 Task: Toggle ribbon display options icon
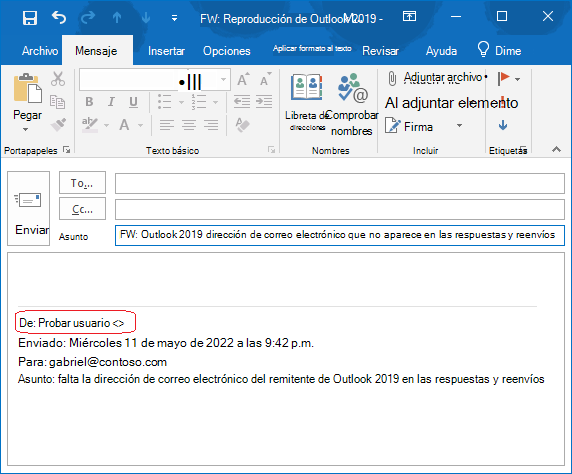(x=409, y=16)
